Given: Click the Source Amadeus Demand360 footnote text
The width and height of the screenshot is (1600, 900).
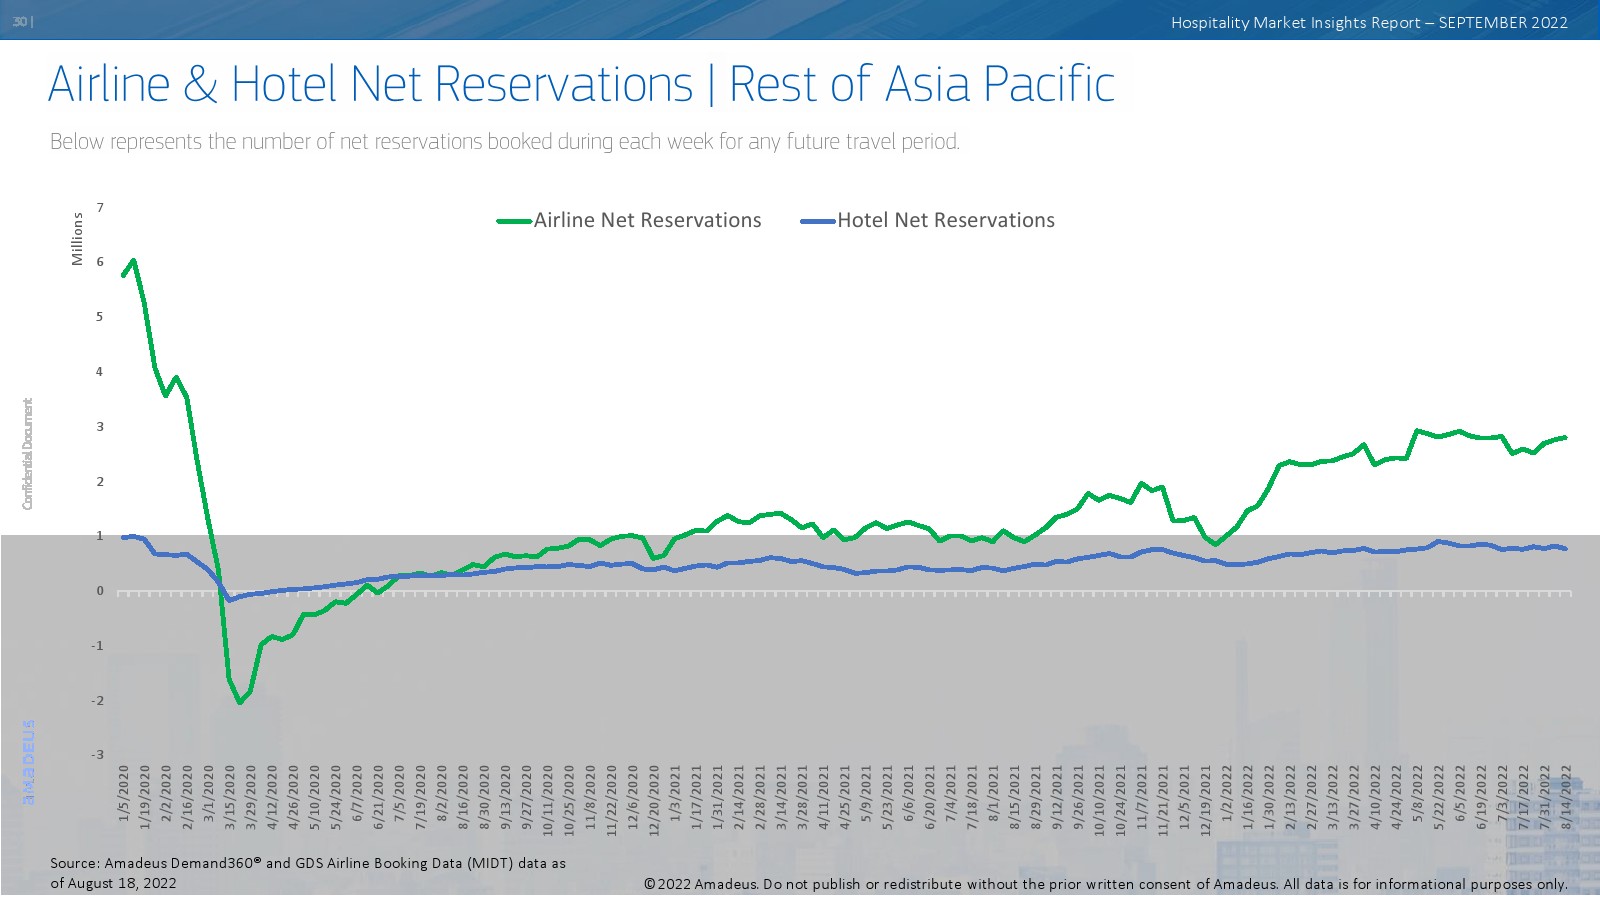Looking at the screenshot, I should pyautogui.click(x=308, y=872).
